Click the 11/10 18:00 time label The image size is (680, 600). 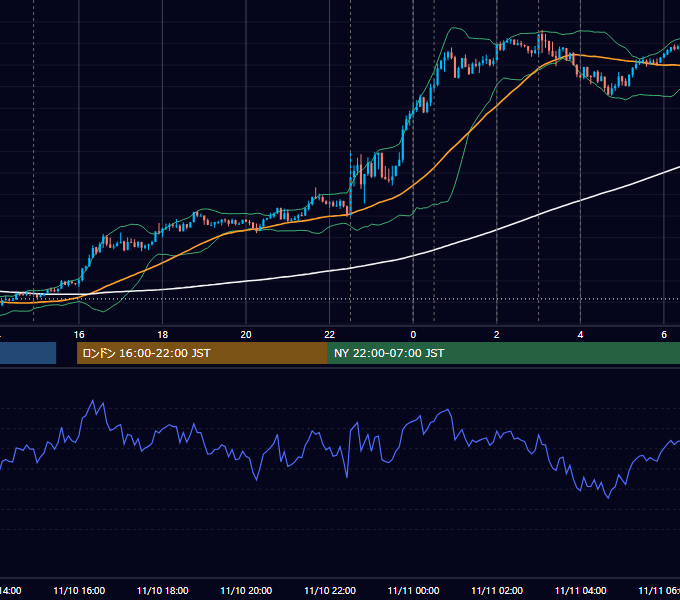(163, 590)
